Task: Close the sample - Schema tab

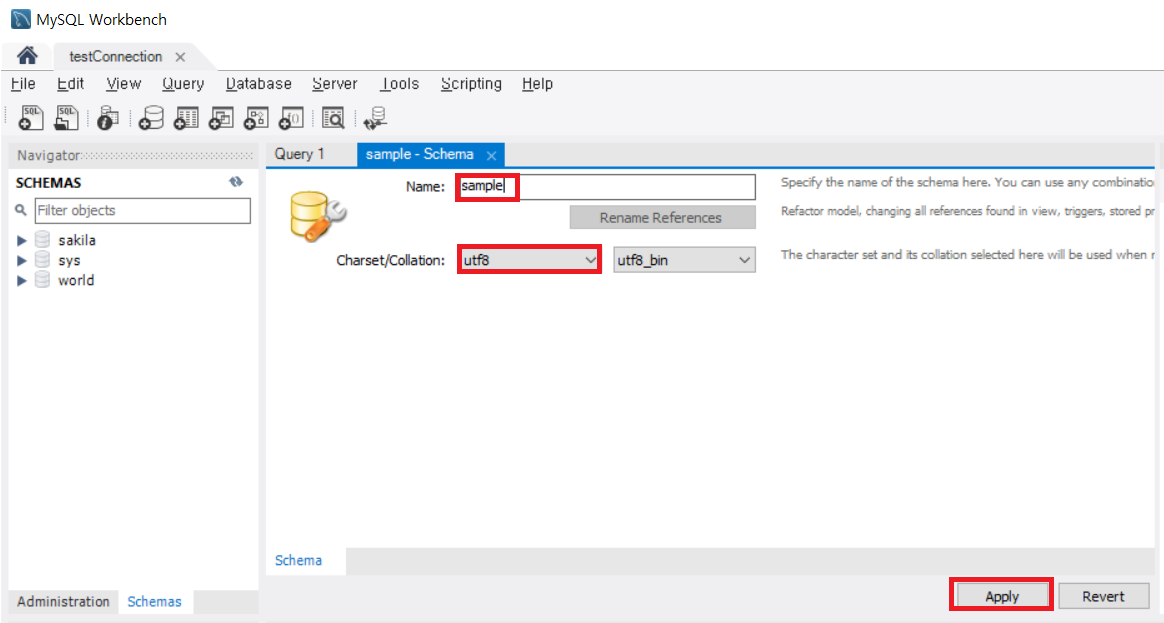Action: tap(491, 155)
